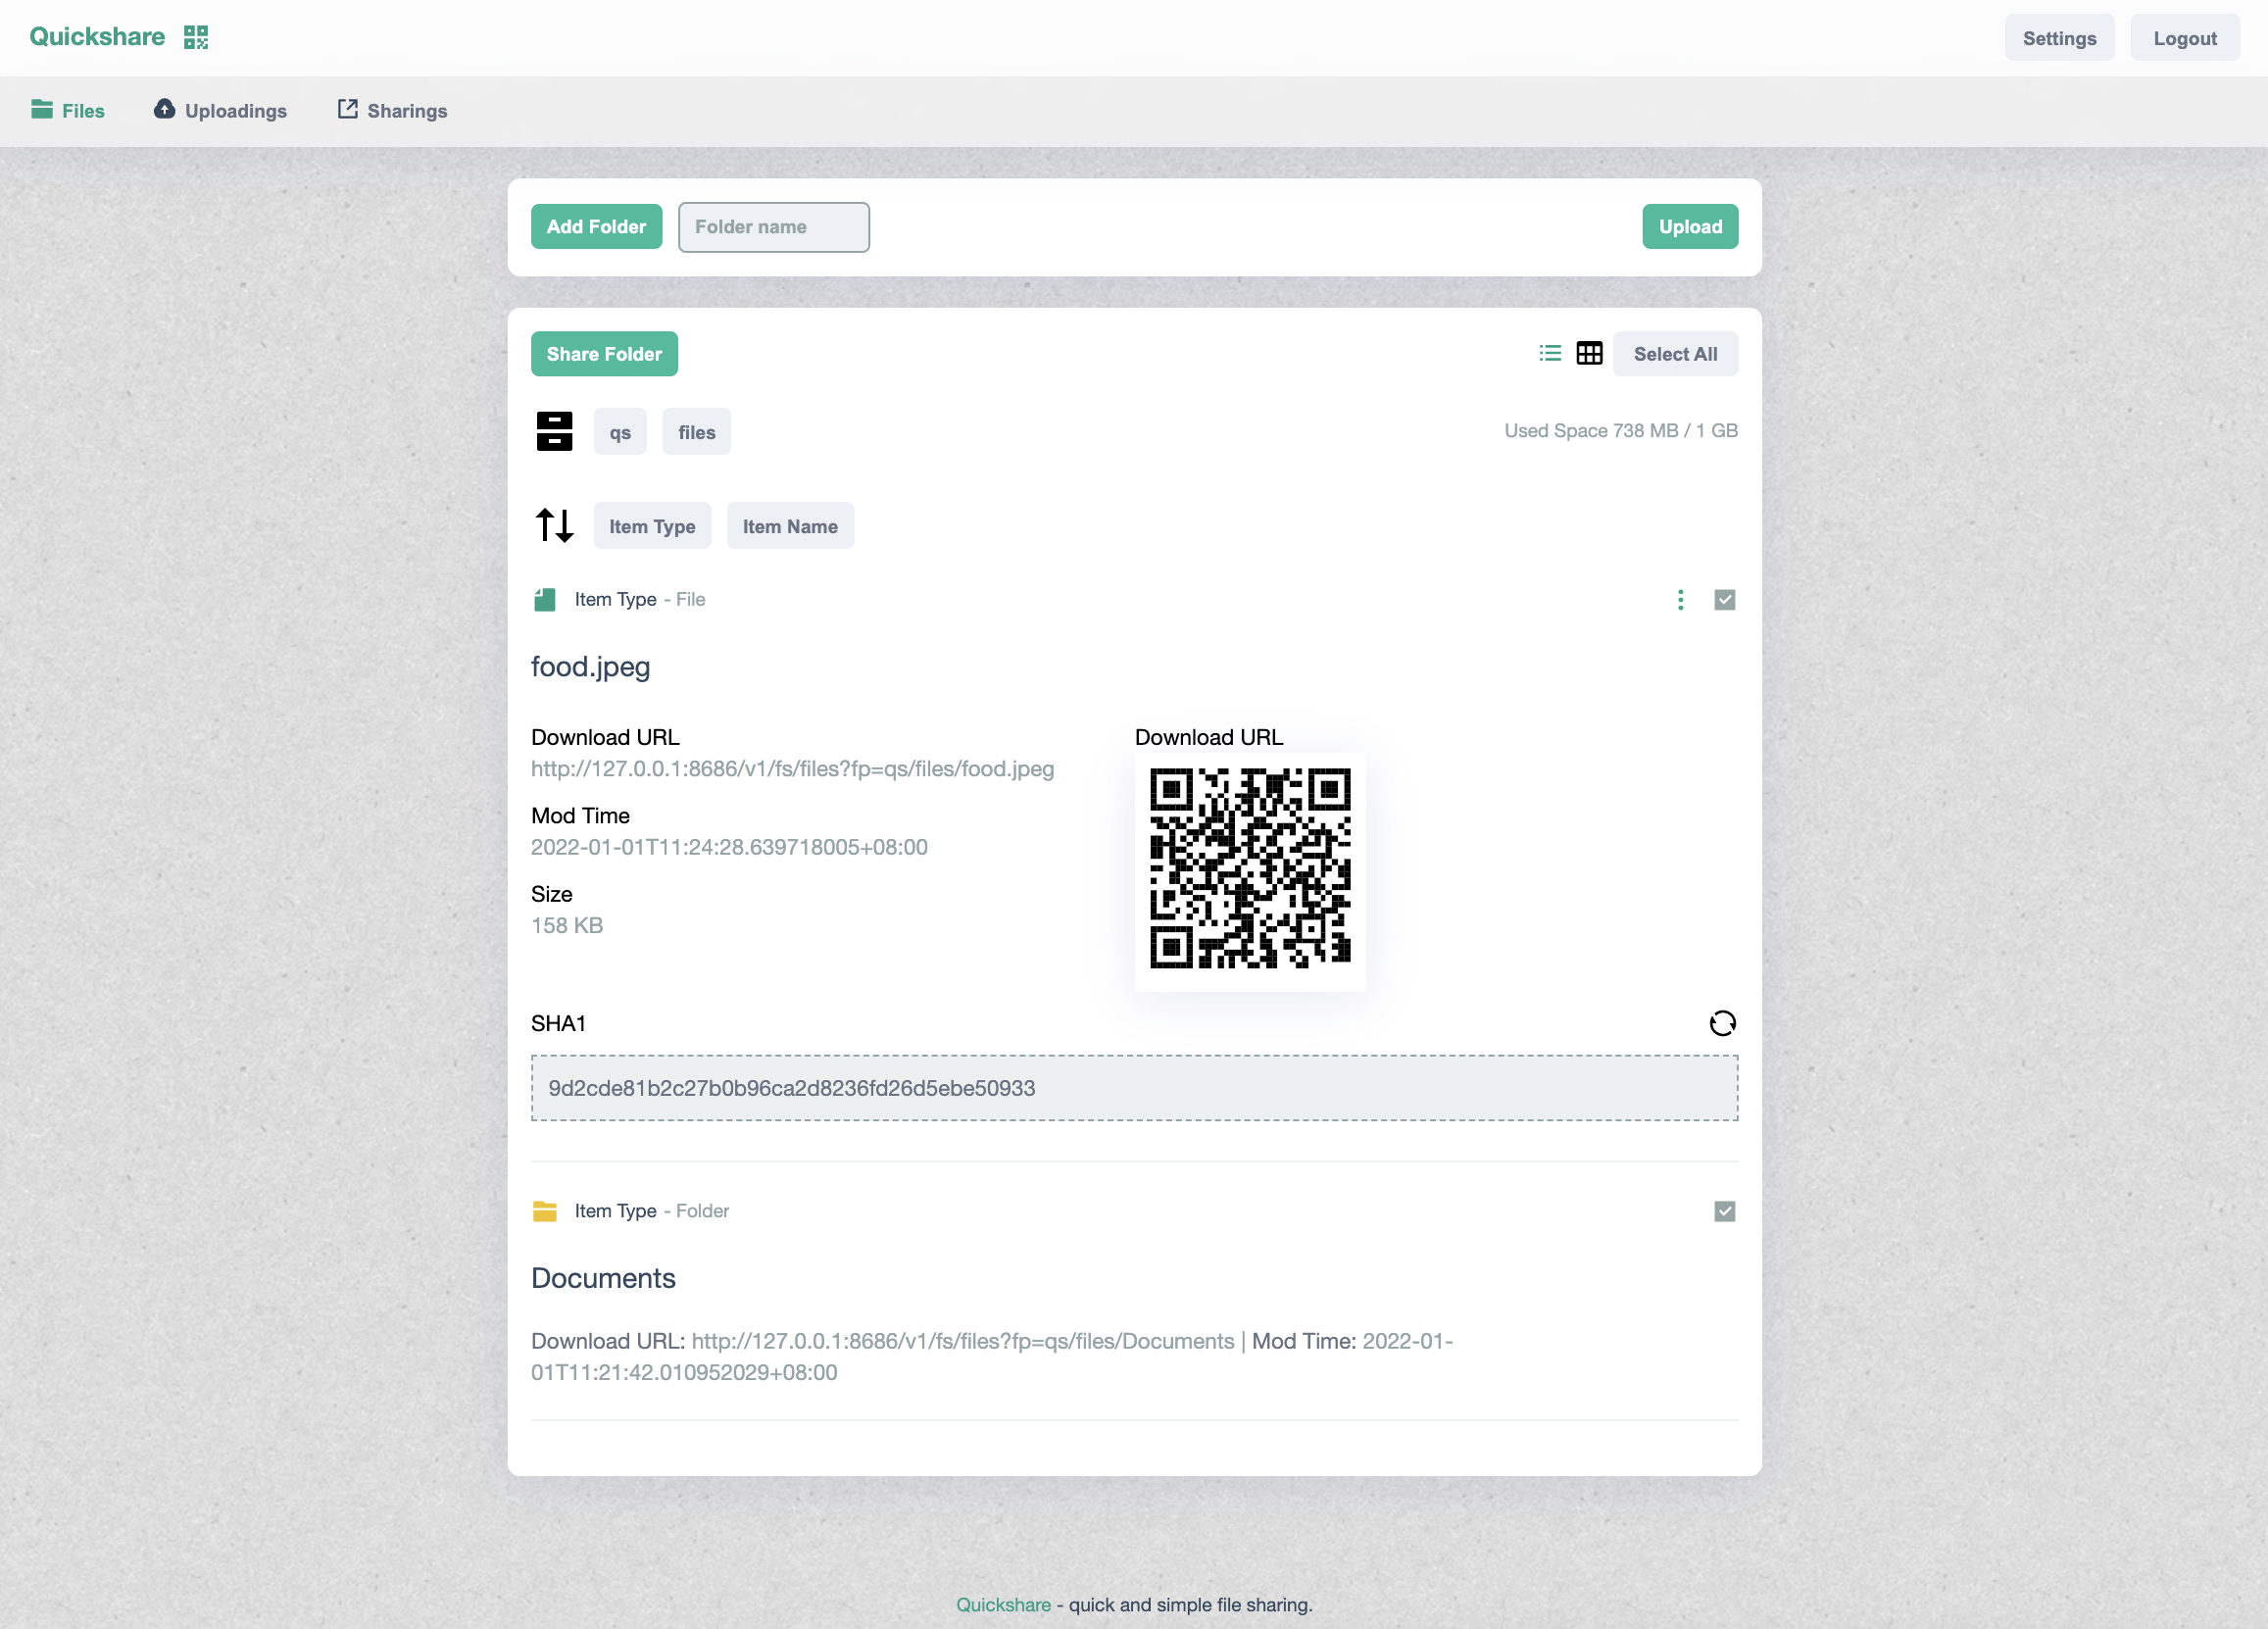This screenshot has height=1629, width=2268.
Task: Navigate to the files breadcrumb
Action: [x=696, y=432]
